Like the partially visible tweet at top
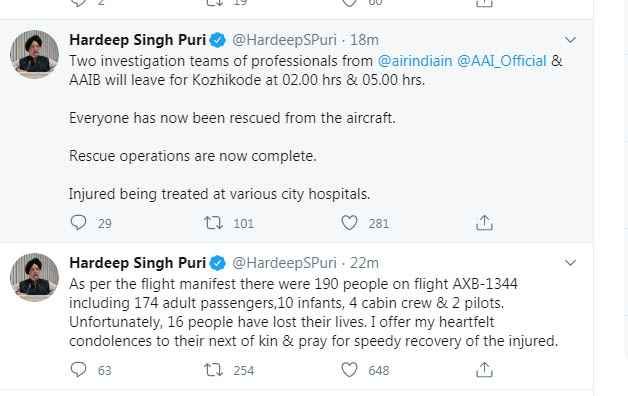Image resolution: width=628 pixels, height=396 pixels. click(x=349, y=3)
